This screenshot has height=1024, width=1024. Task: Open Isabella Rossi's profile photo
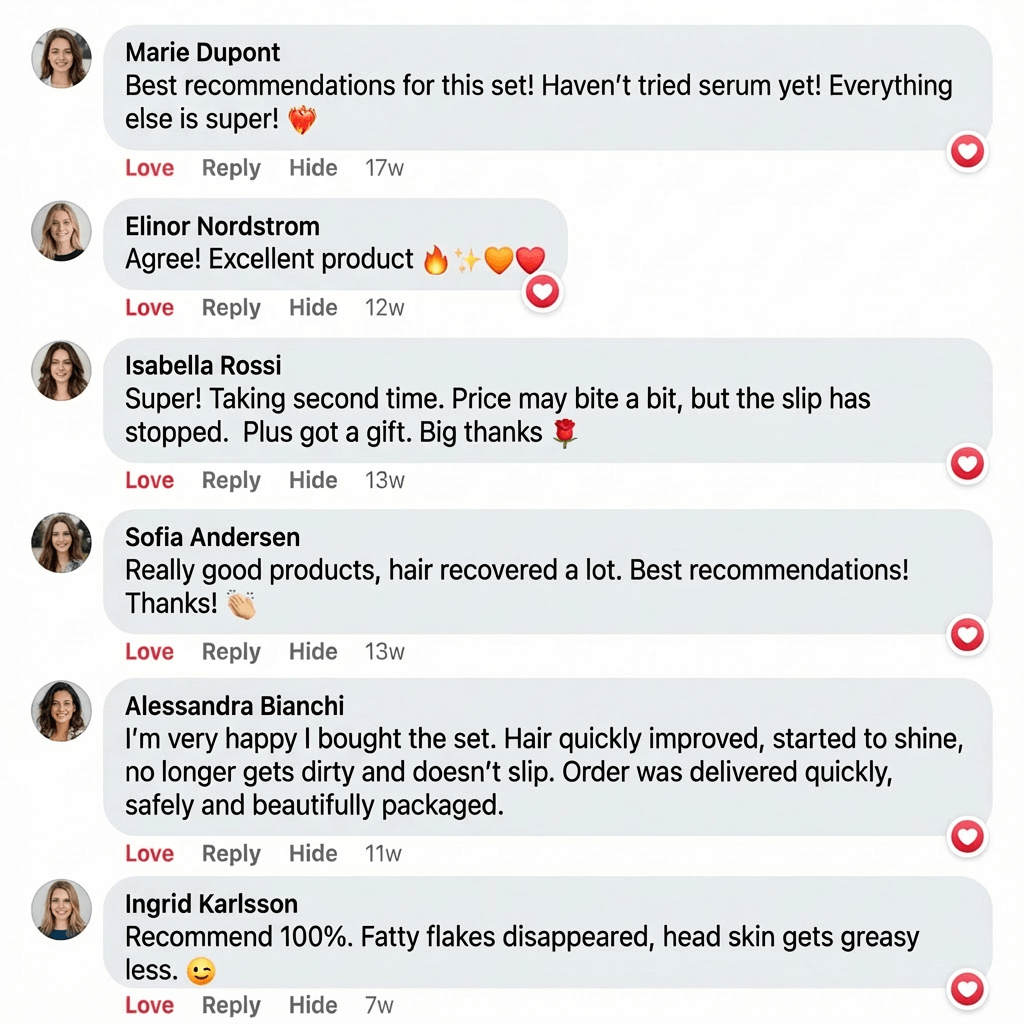(62, 370)
